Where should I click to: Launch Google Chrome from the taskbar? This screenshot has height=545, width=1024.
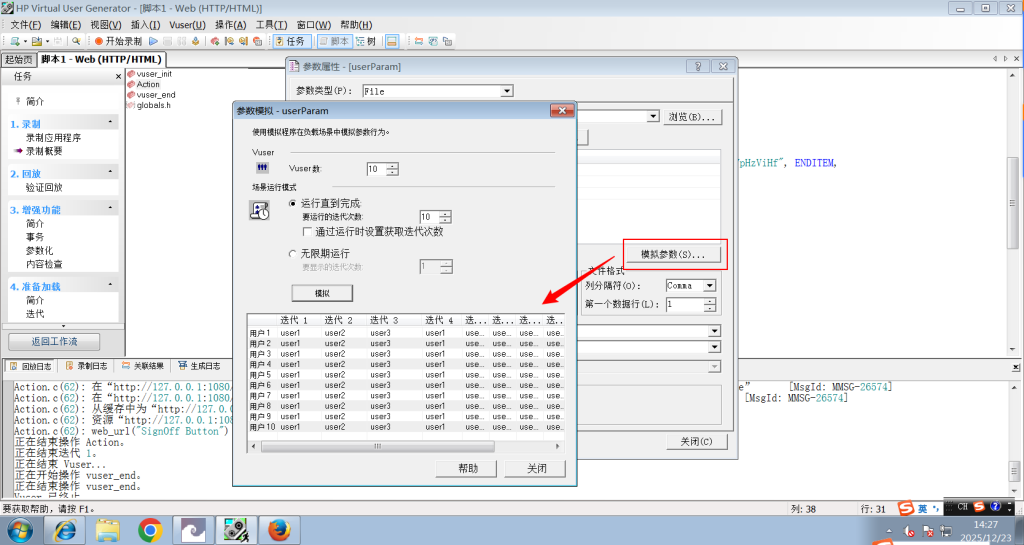150,529
